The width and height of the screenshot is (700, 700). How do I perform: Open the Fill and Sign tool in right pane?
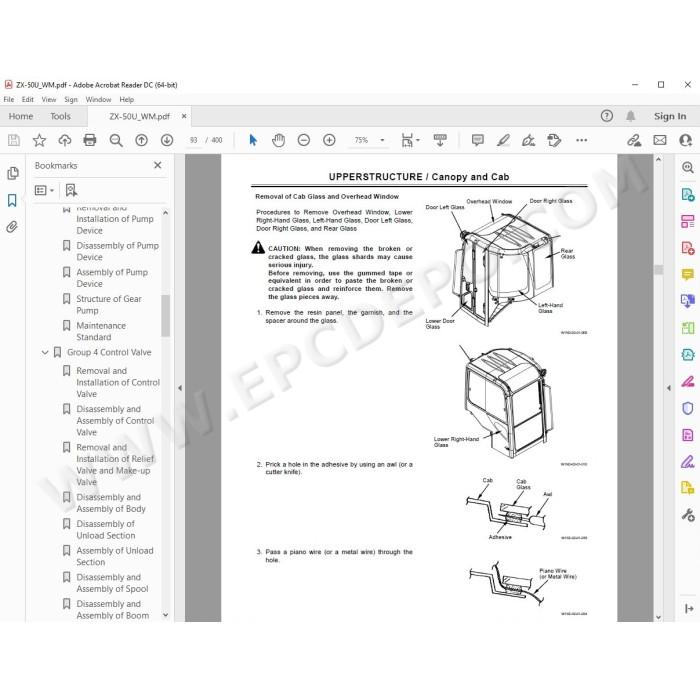(x=688, y=381)
